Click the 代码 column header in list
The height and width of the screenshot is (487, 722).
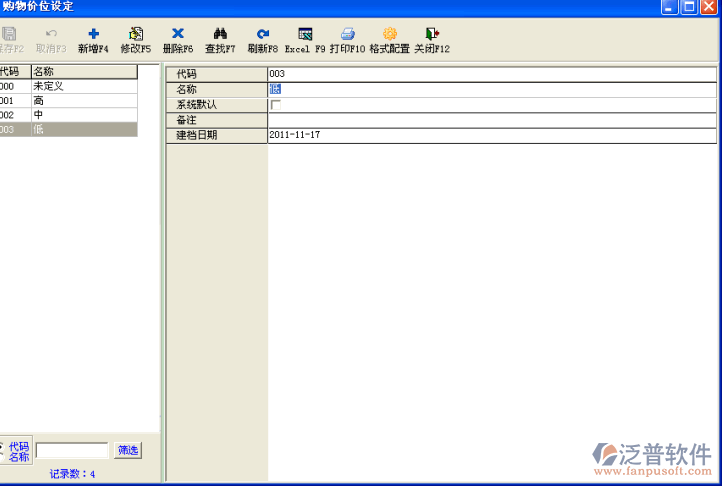click(x=15, y=72)
